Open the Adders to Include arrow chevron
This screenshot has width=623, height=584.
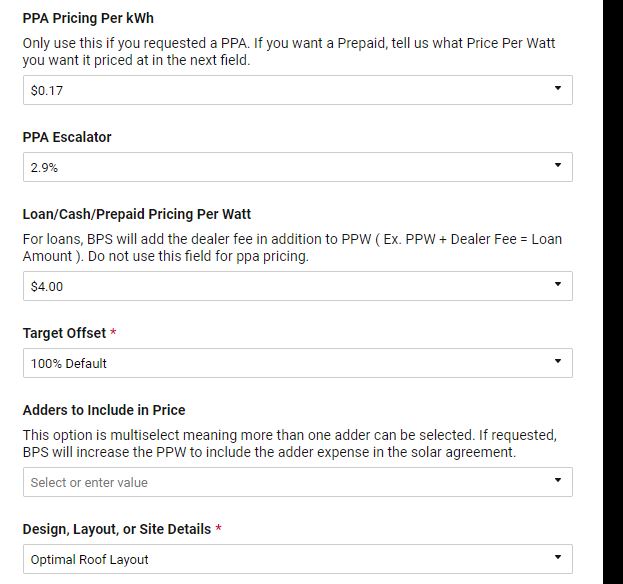557,481
